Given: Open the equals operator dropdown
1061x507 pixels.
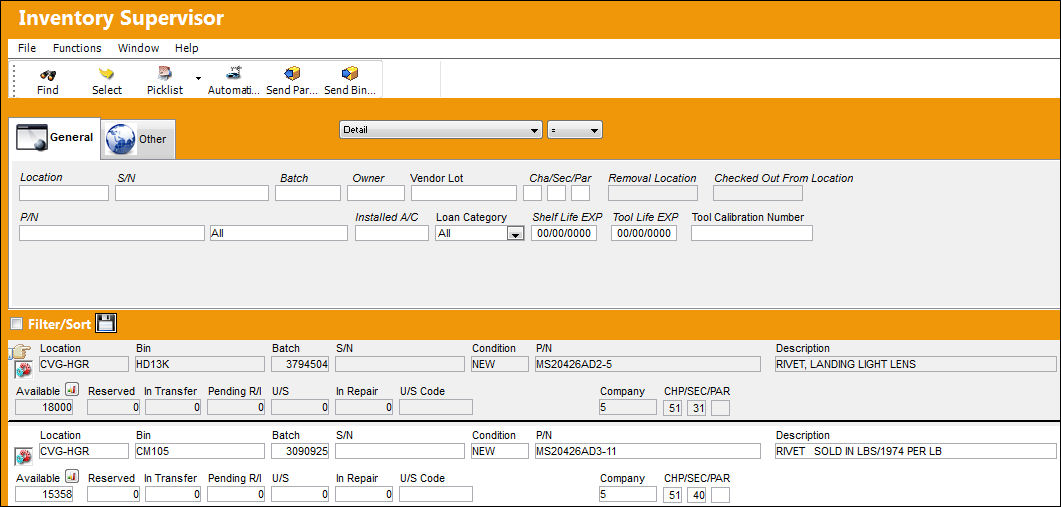Looking at the screenshot, I should 574,130.
